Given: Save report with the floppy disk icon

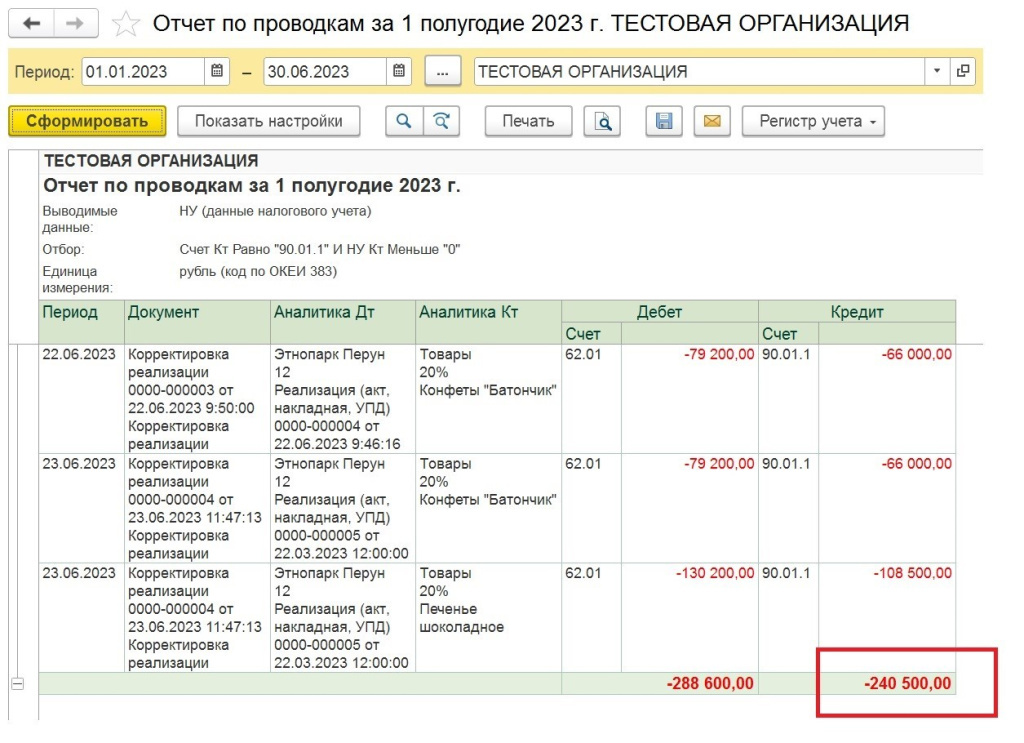Looking at the screenshot, I should click(664, 121).
